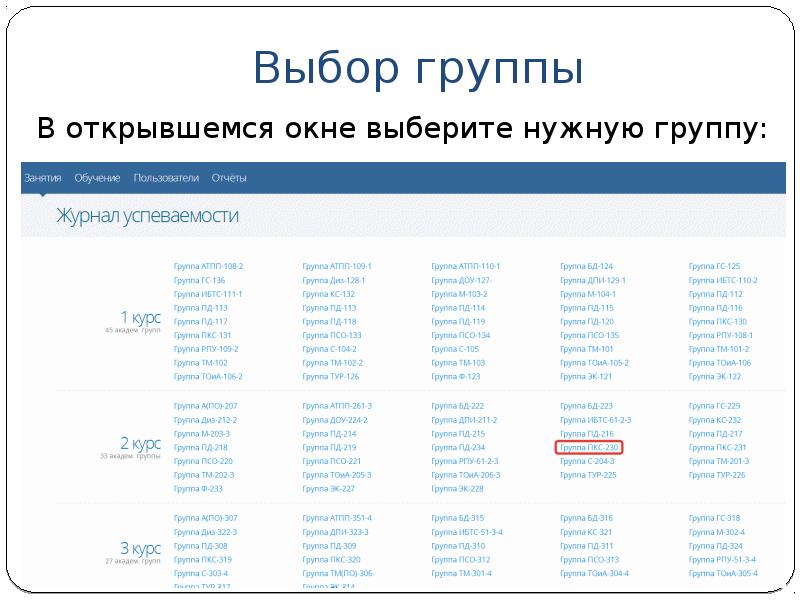Open Группа ГС-125
The height and width of the screenshot is (600, 800).
pyautogui.click(x=715, y=264)
